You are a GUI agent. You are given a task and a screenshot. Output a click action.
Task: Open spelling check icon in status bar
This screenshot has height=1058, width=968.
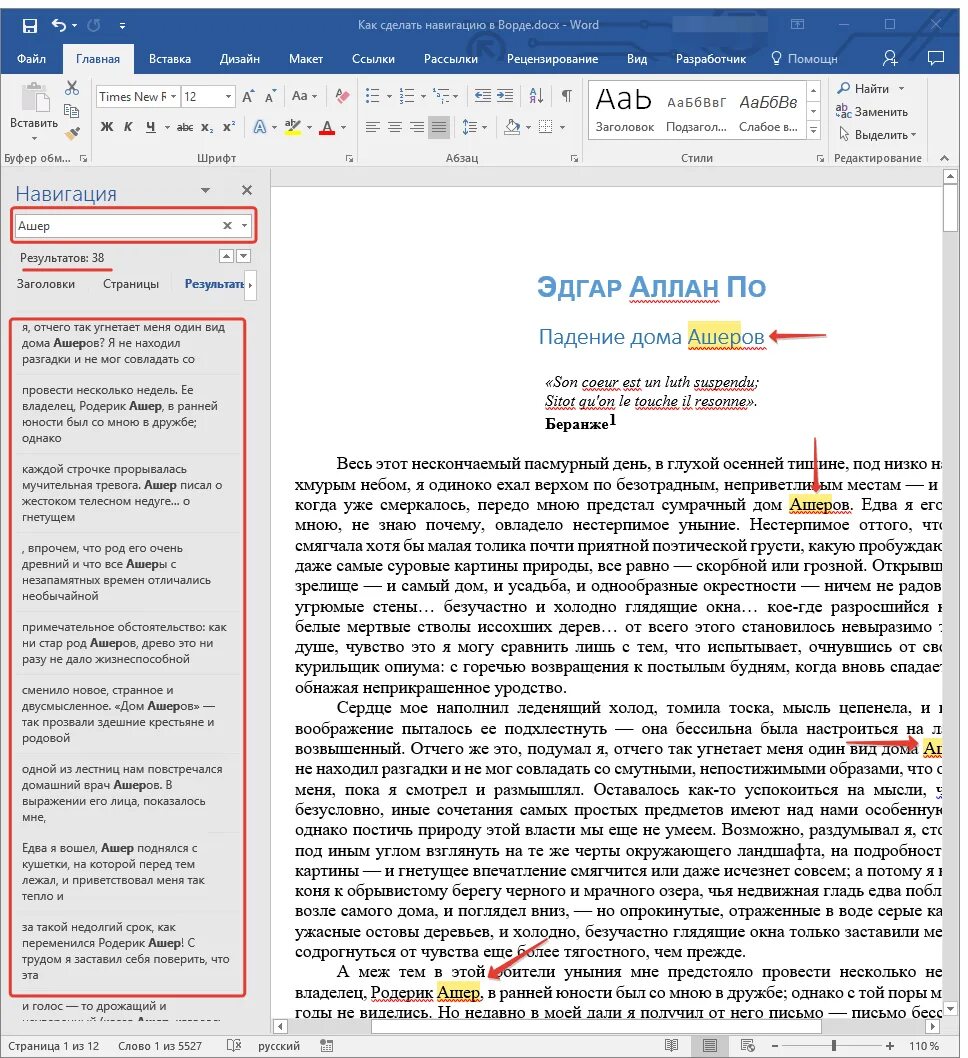tap(233, 1045)
